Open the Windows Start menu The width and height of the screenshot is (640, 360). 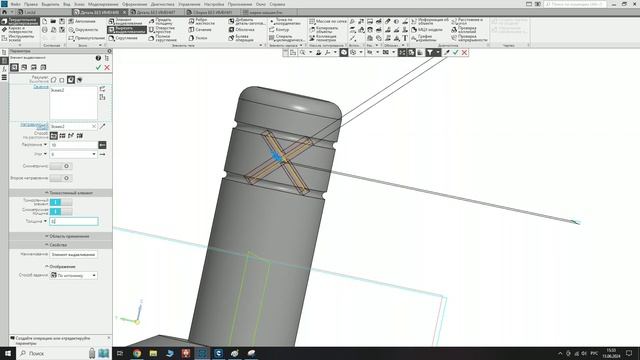coord(8,353)
